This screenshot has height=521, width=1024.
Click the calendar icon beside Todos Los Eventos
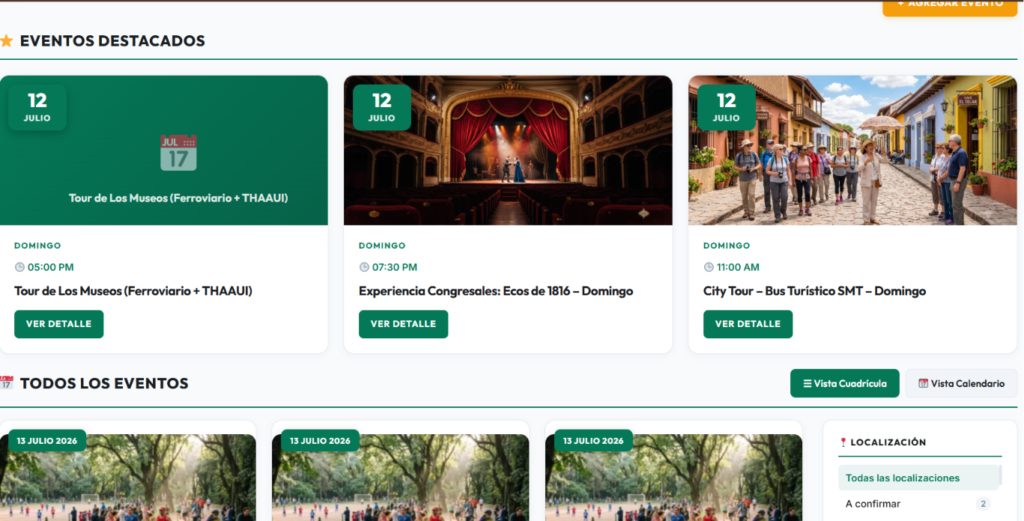coord(7,383)
